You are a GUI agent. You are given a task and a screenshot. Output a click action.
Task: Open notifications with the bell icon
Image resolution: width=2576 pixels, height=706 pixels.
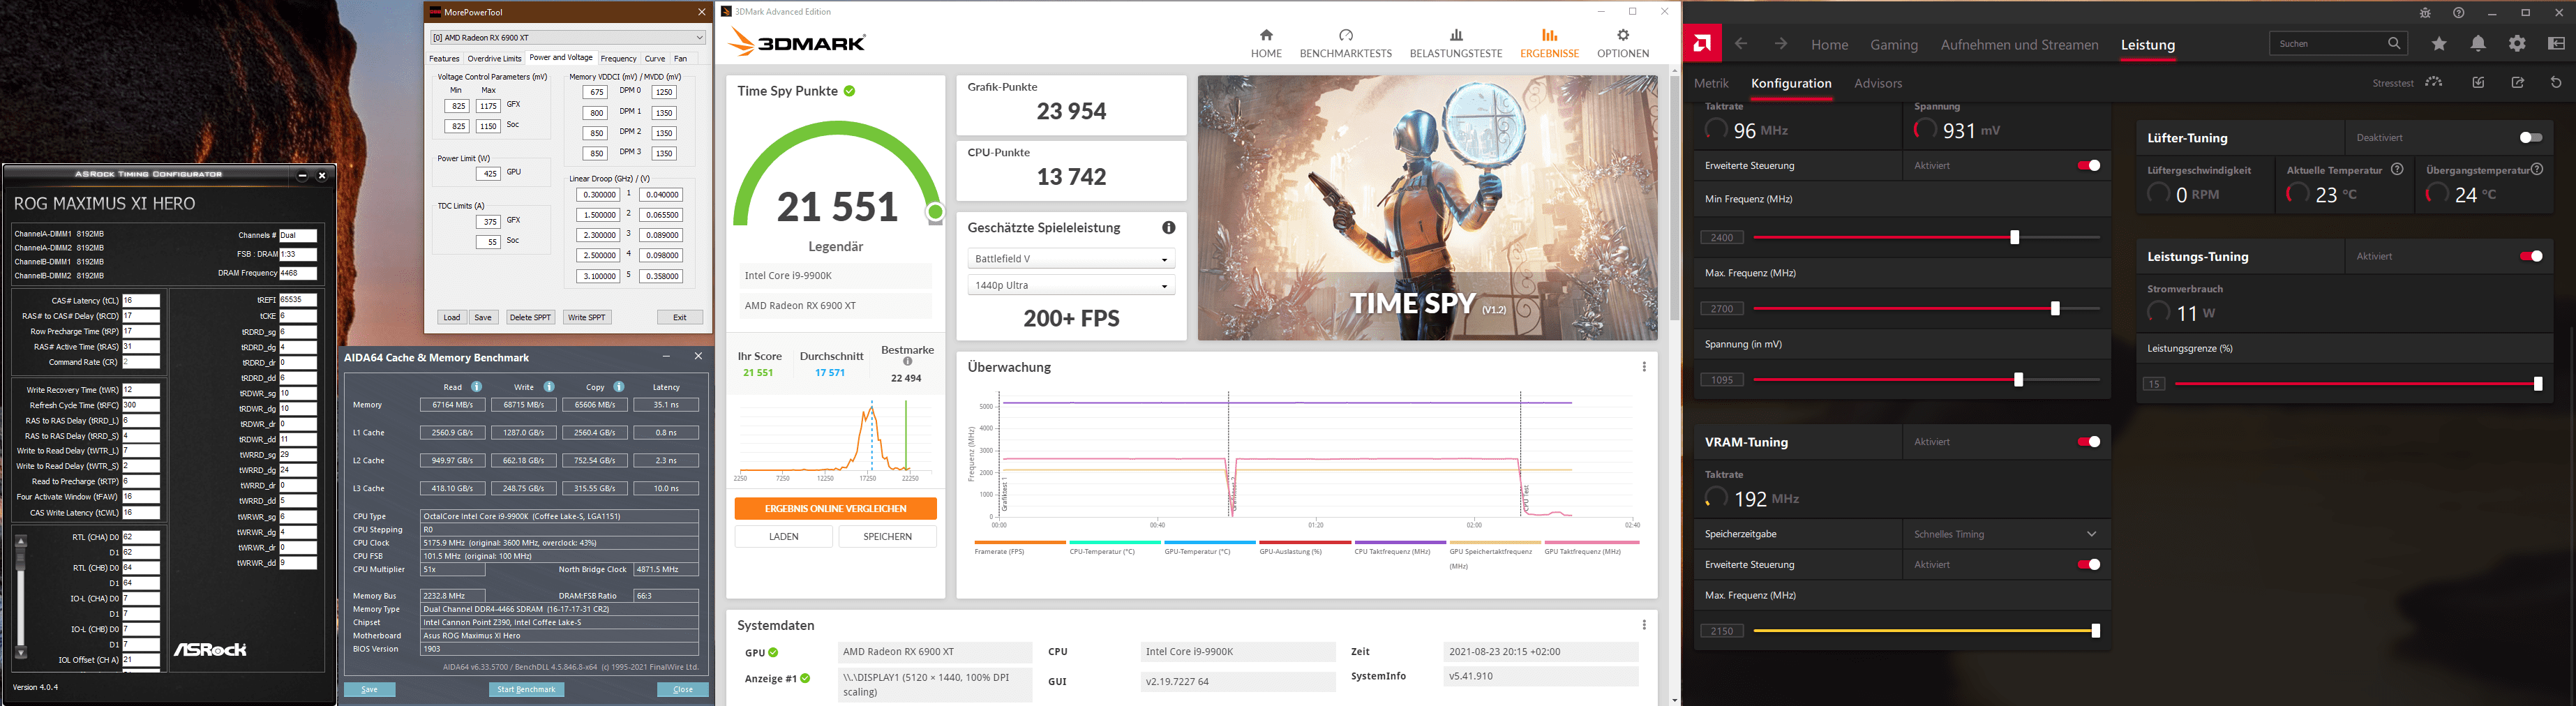click(2478, 43)
